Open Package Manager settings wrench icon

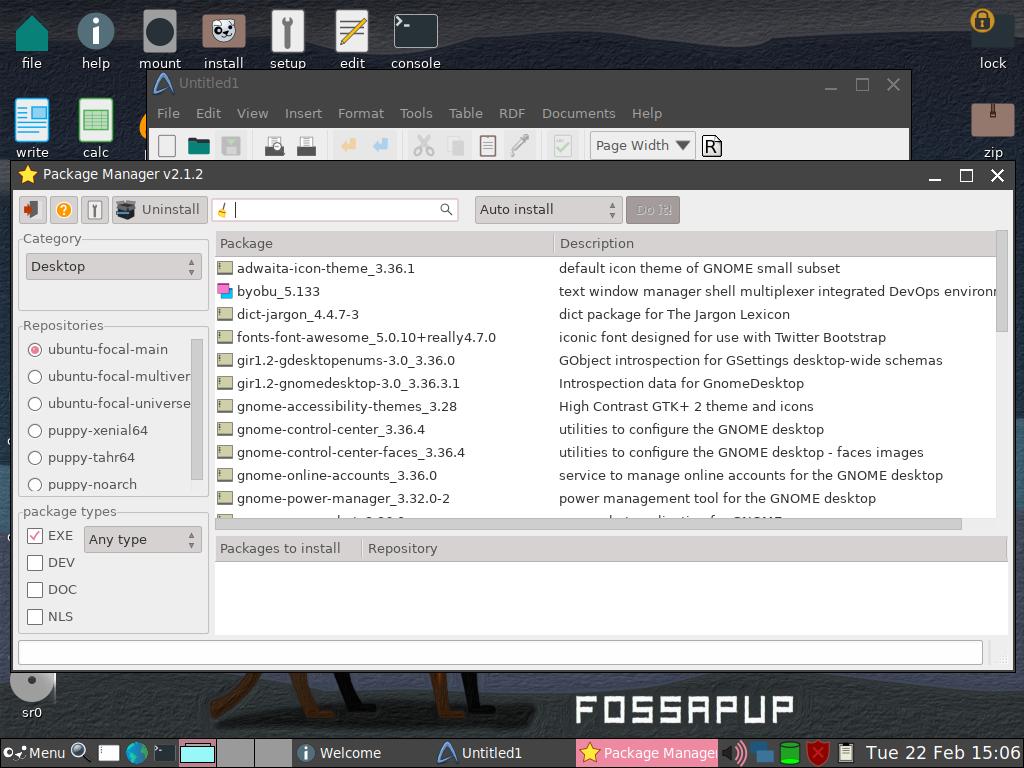(x=95, y=210)
